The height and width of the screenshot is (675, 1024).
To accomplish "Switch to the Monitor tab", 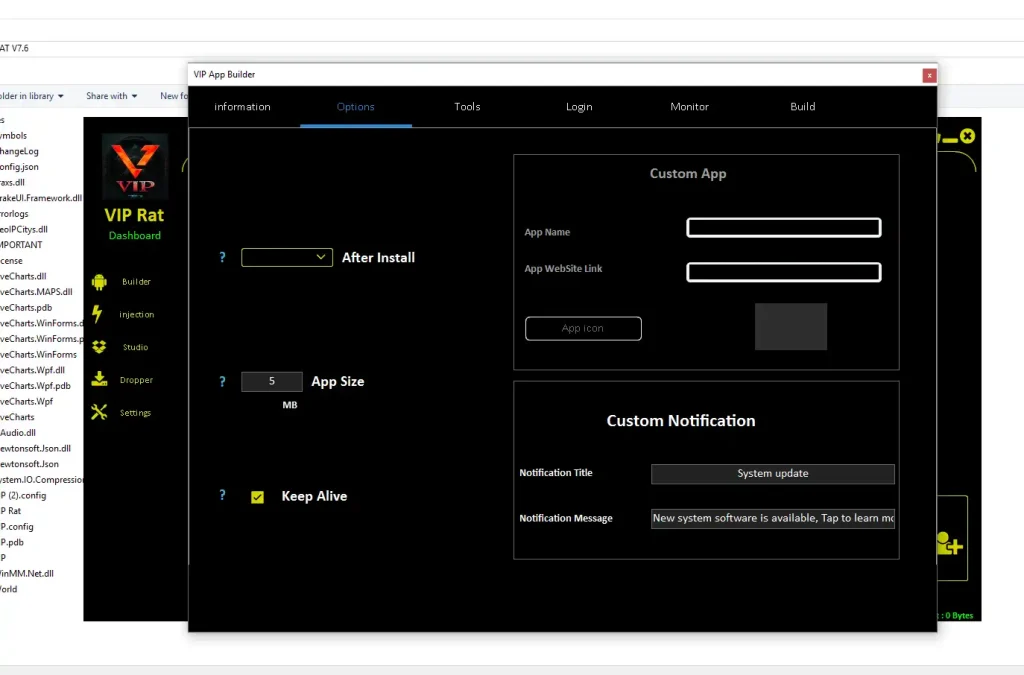I will tap(689, 107).
